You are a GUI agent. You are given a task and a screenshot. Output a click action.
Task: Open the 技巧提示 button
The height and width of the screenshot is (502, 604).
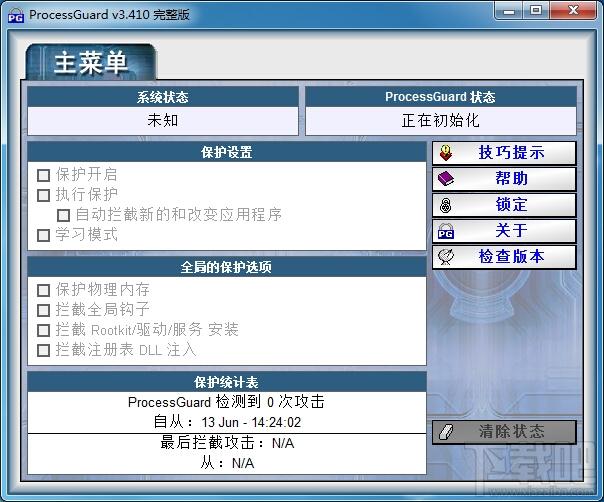504,153
